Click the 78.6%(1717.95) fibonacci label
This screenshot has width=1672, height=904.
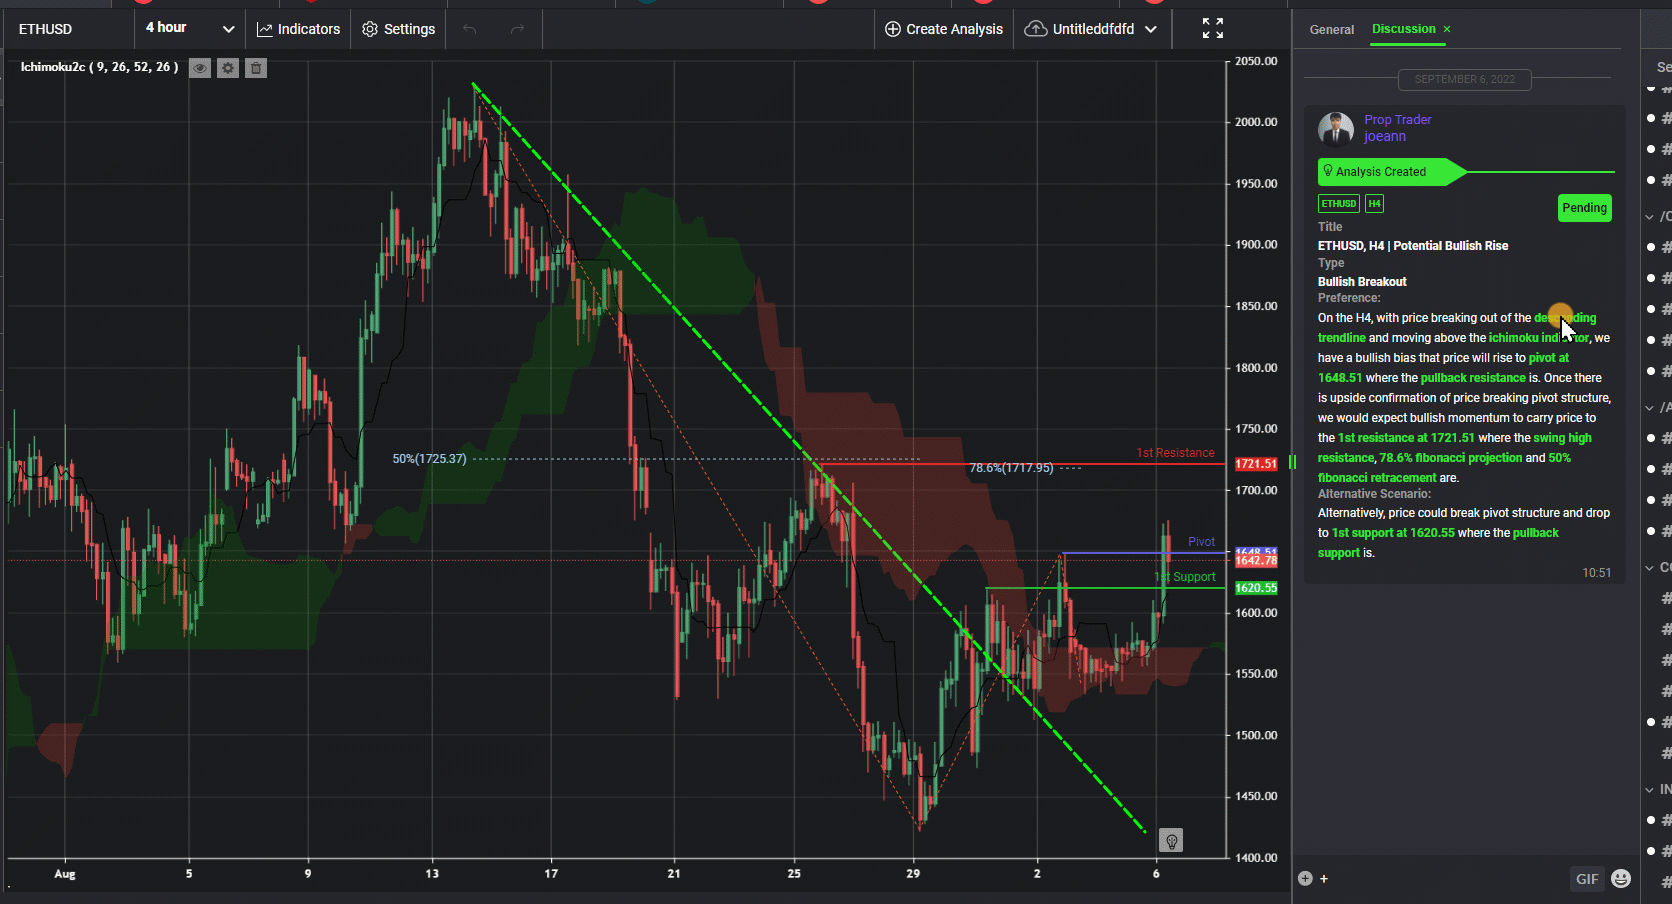tap(1011, 468)
